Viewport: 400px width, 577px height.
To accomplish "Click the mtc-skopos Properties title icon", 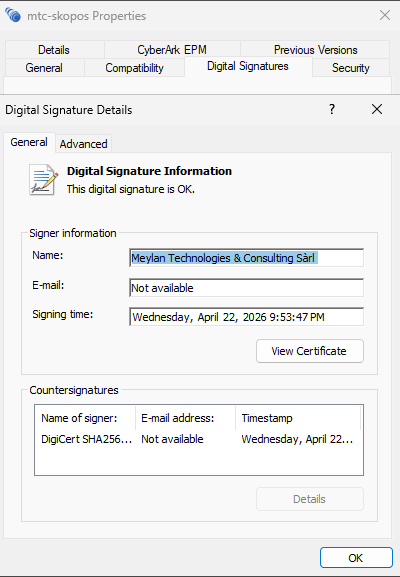I will [13, 15].
